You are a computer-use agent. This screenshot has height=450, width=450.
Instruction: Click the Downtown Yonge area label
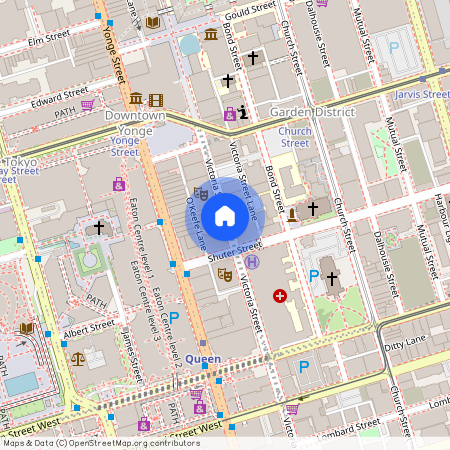click(x=135, y=123)
